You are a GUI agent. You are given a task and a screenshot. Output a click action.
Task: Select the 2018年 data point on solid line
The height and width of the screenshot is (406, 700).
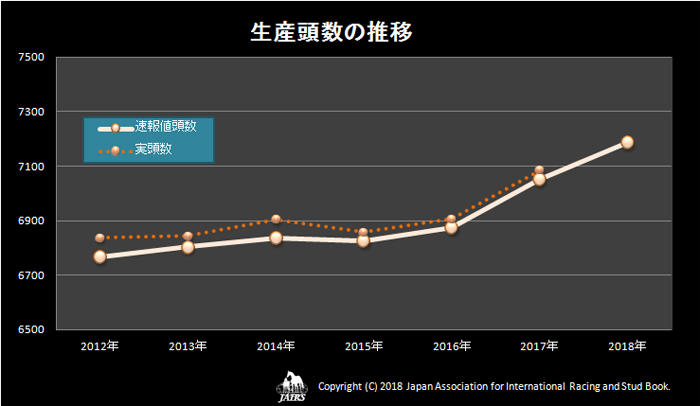[627, 142]
